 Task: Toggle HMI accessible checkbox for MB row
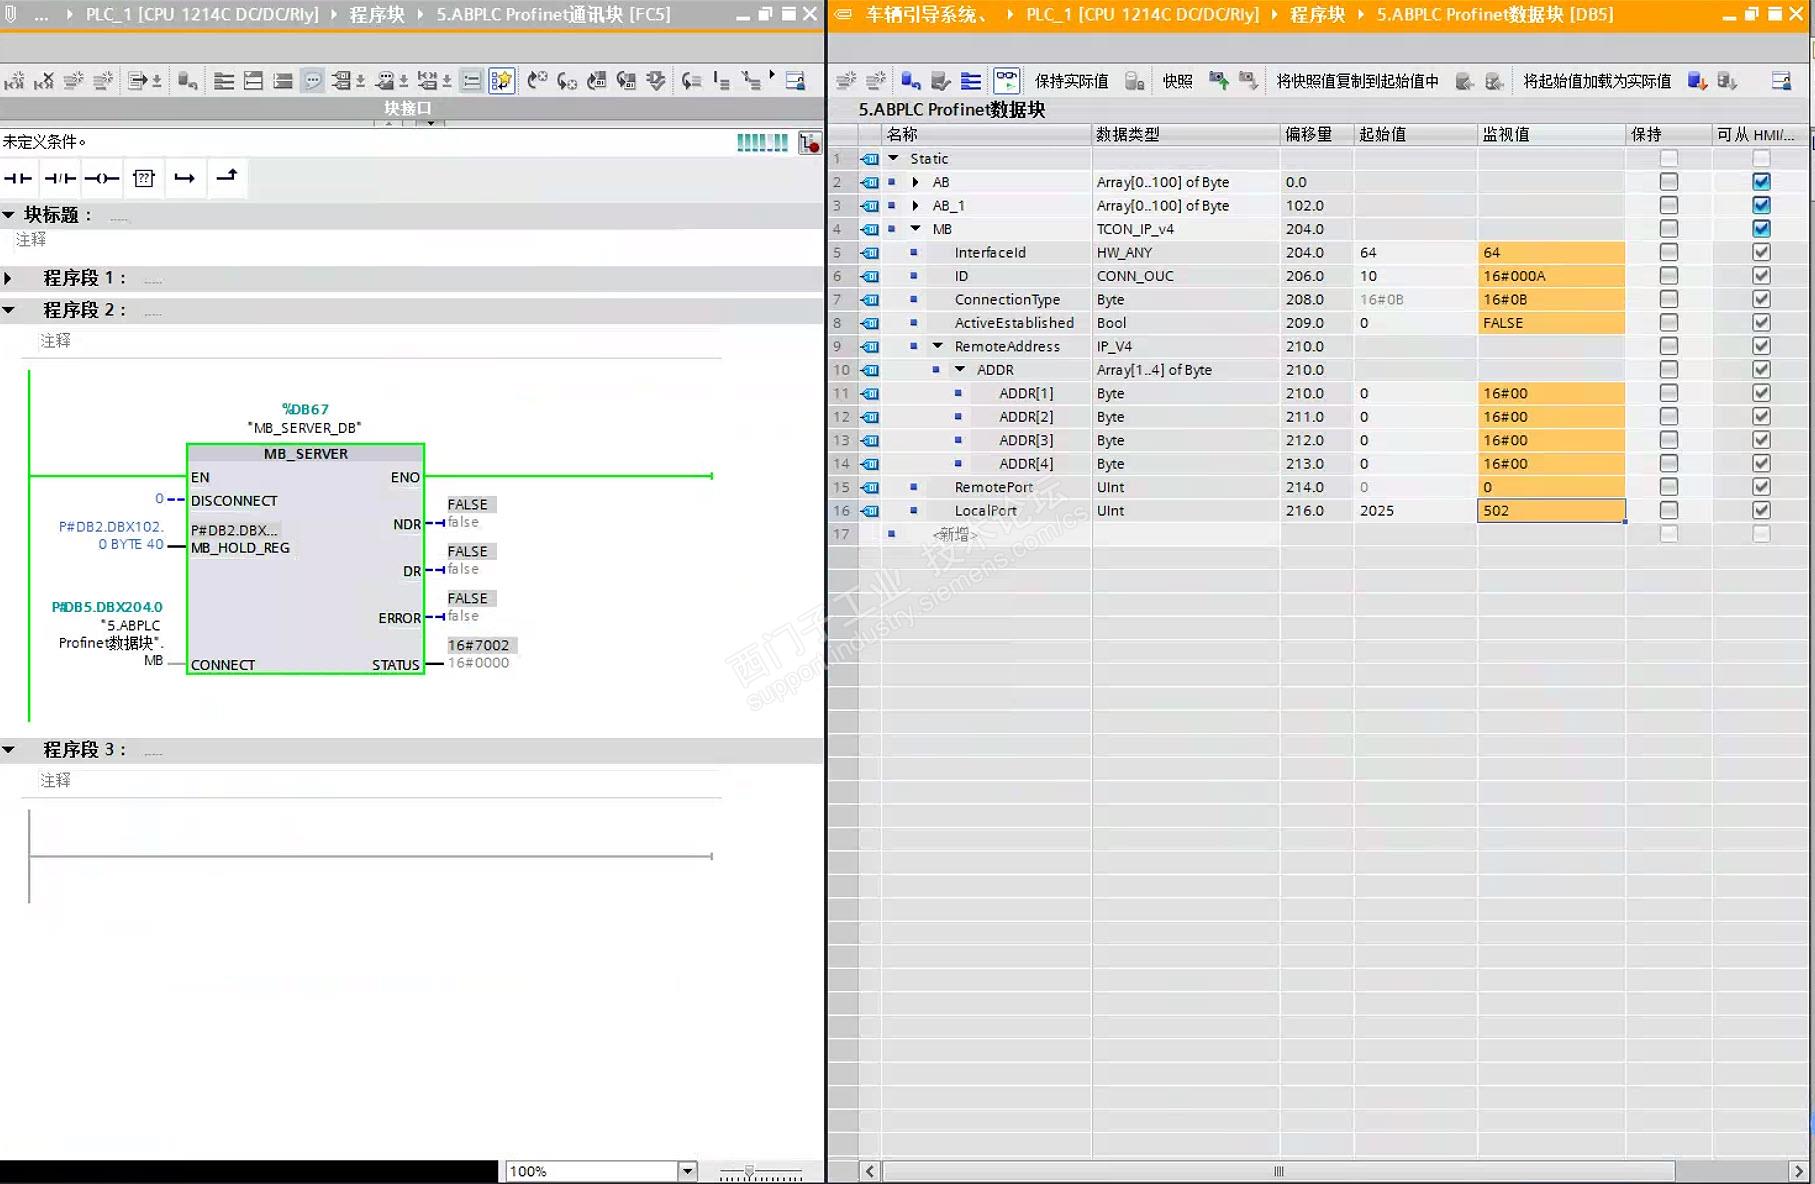1761,229
